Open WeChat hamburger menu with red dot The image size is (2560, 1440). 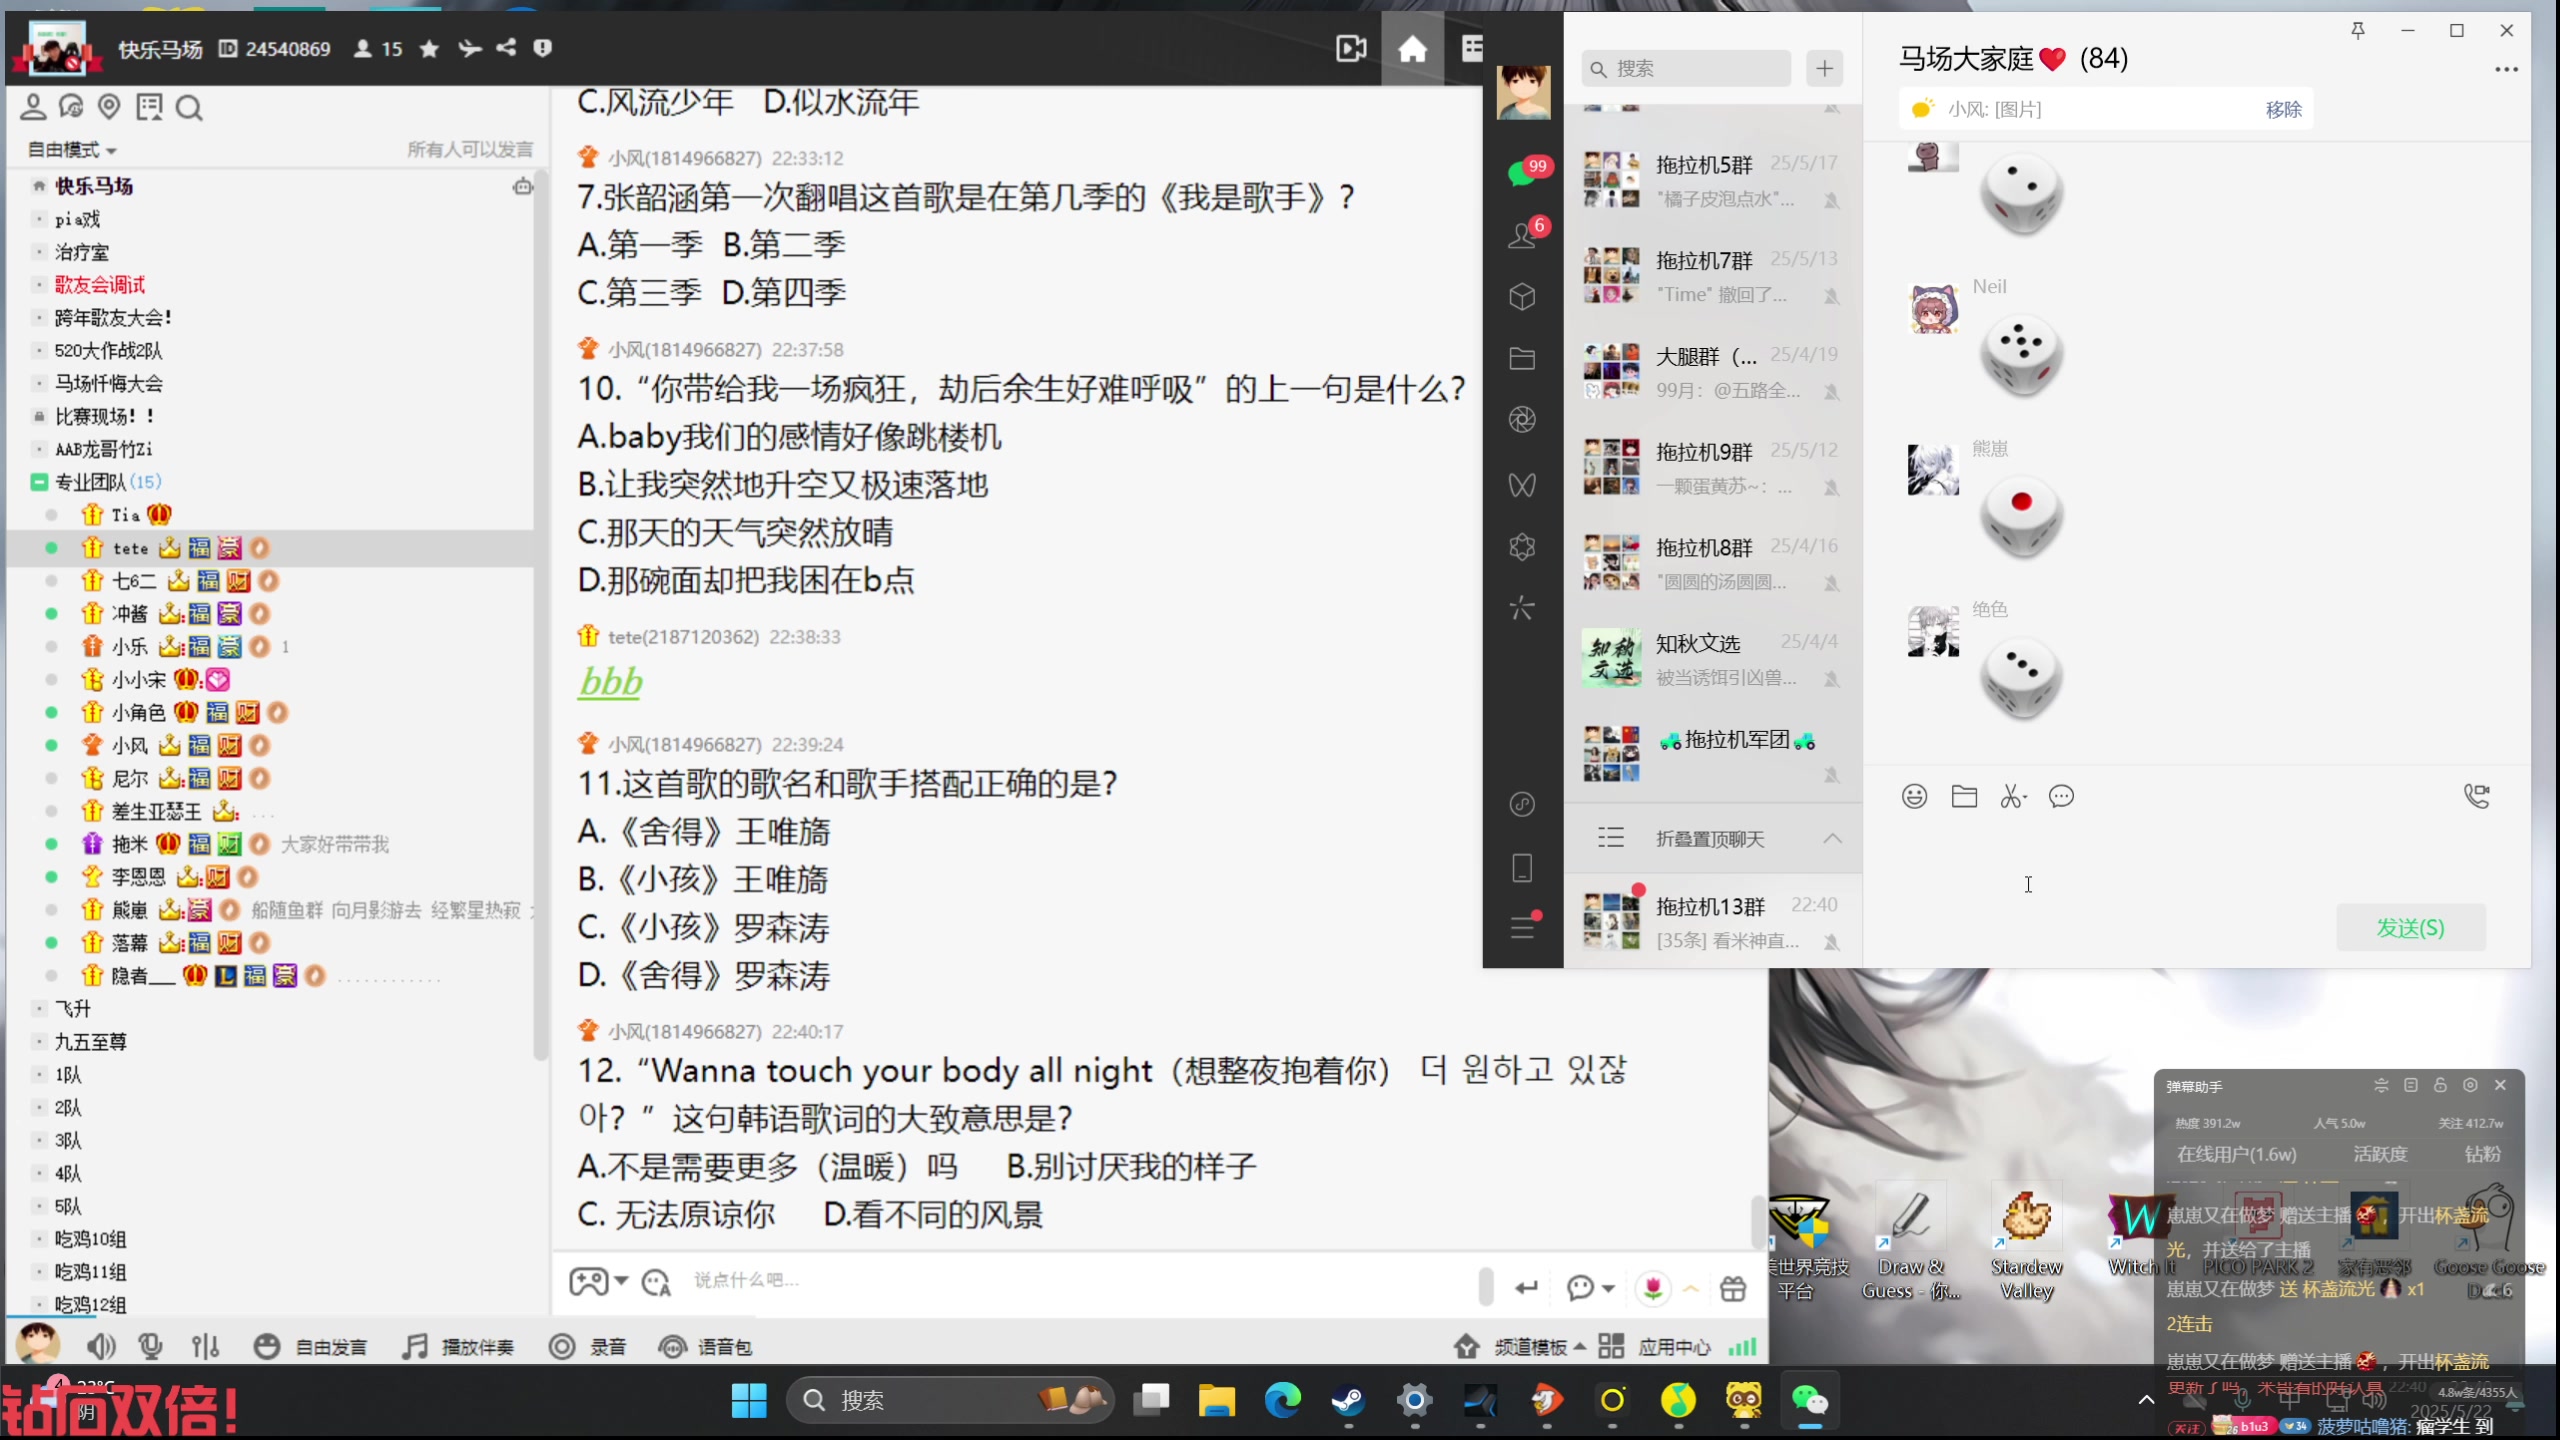pyautogui.click(x=1523, y=926)
